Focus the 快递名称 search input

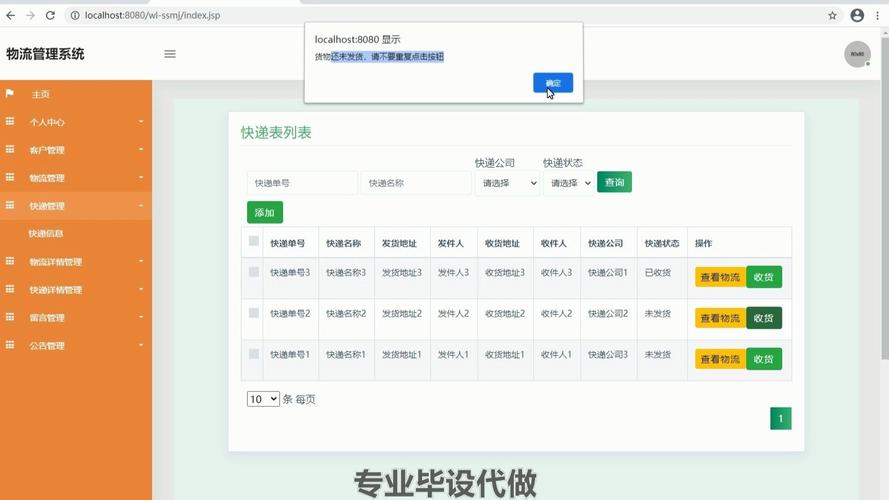[x=416, y=183]
